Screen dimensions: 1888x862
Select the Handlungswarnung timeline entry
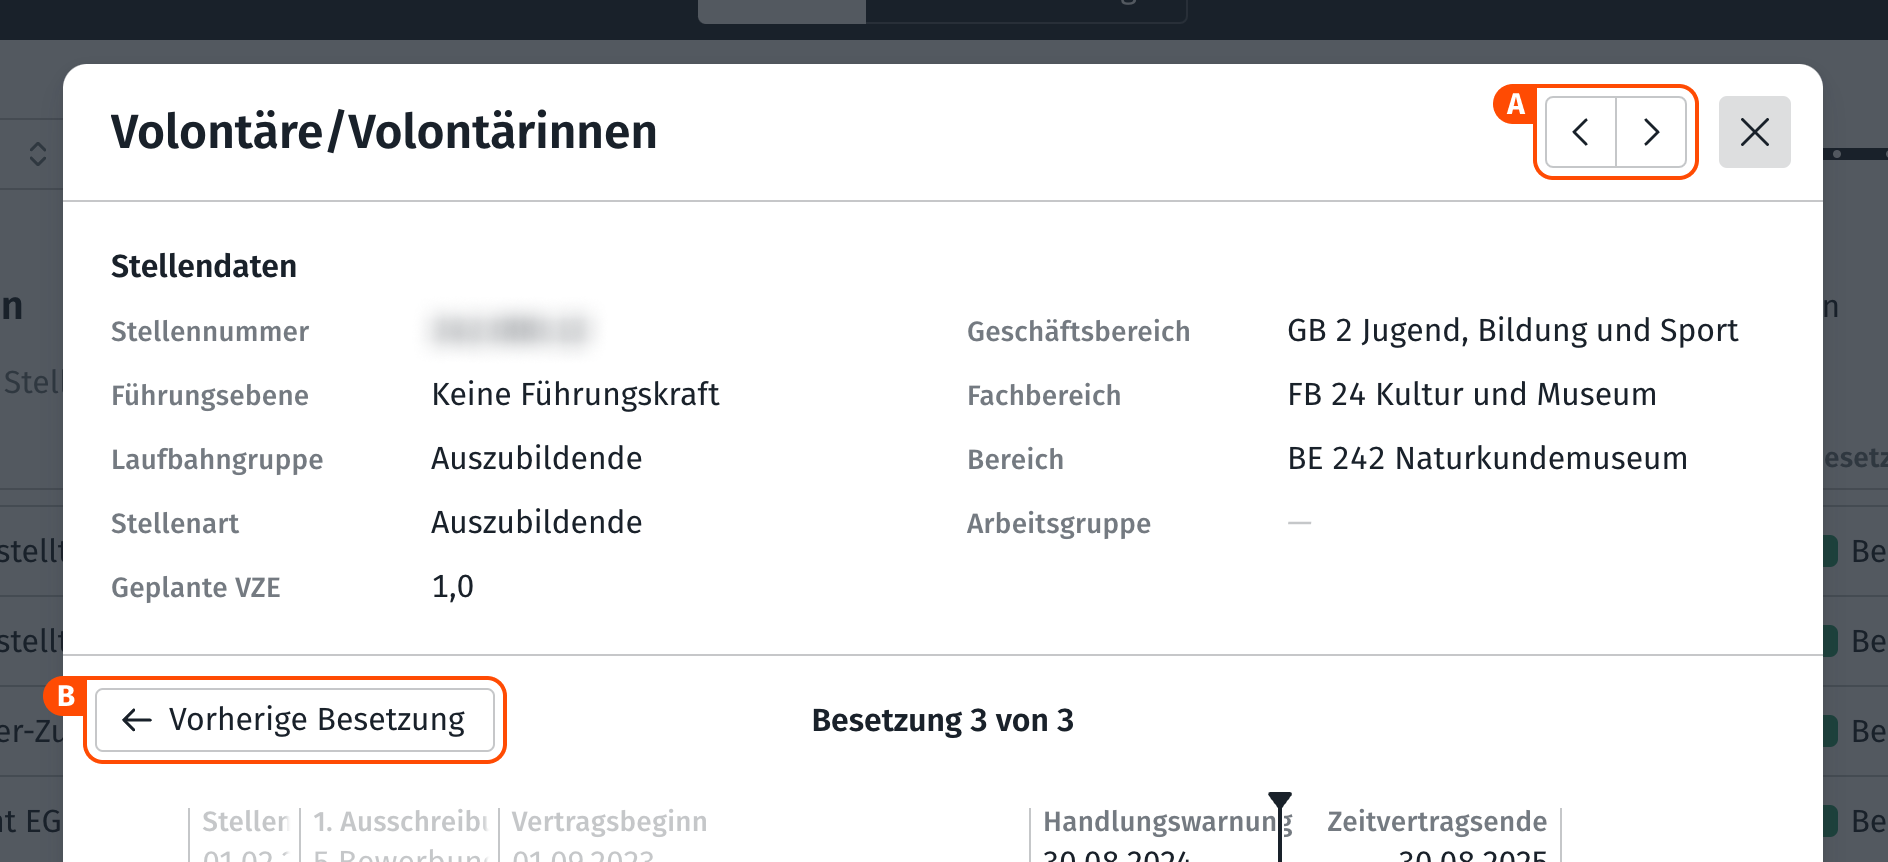click(1160, 824)
